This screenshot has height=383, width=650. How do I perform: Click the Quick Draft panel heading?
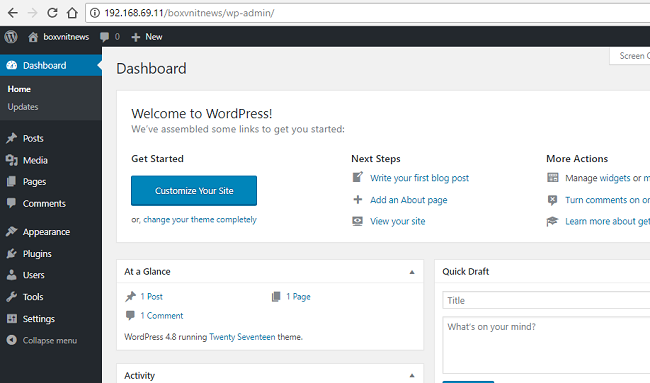click(466, 271)
